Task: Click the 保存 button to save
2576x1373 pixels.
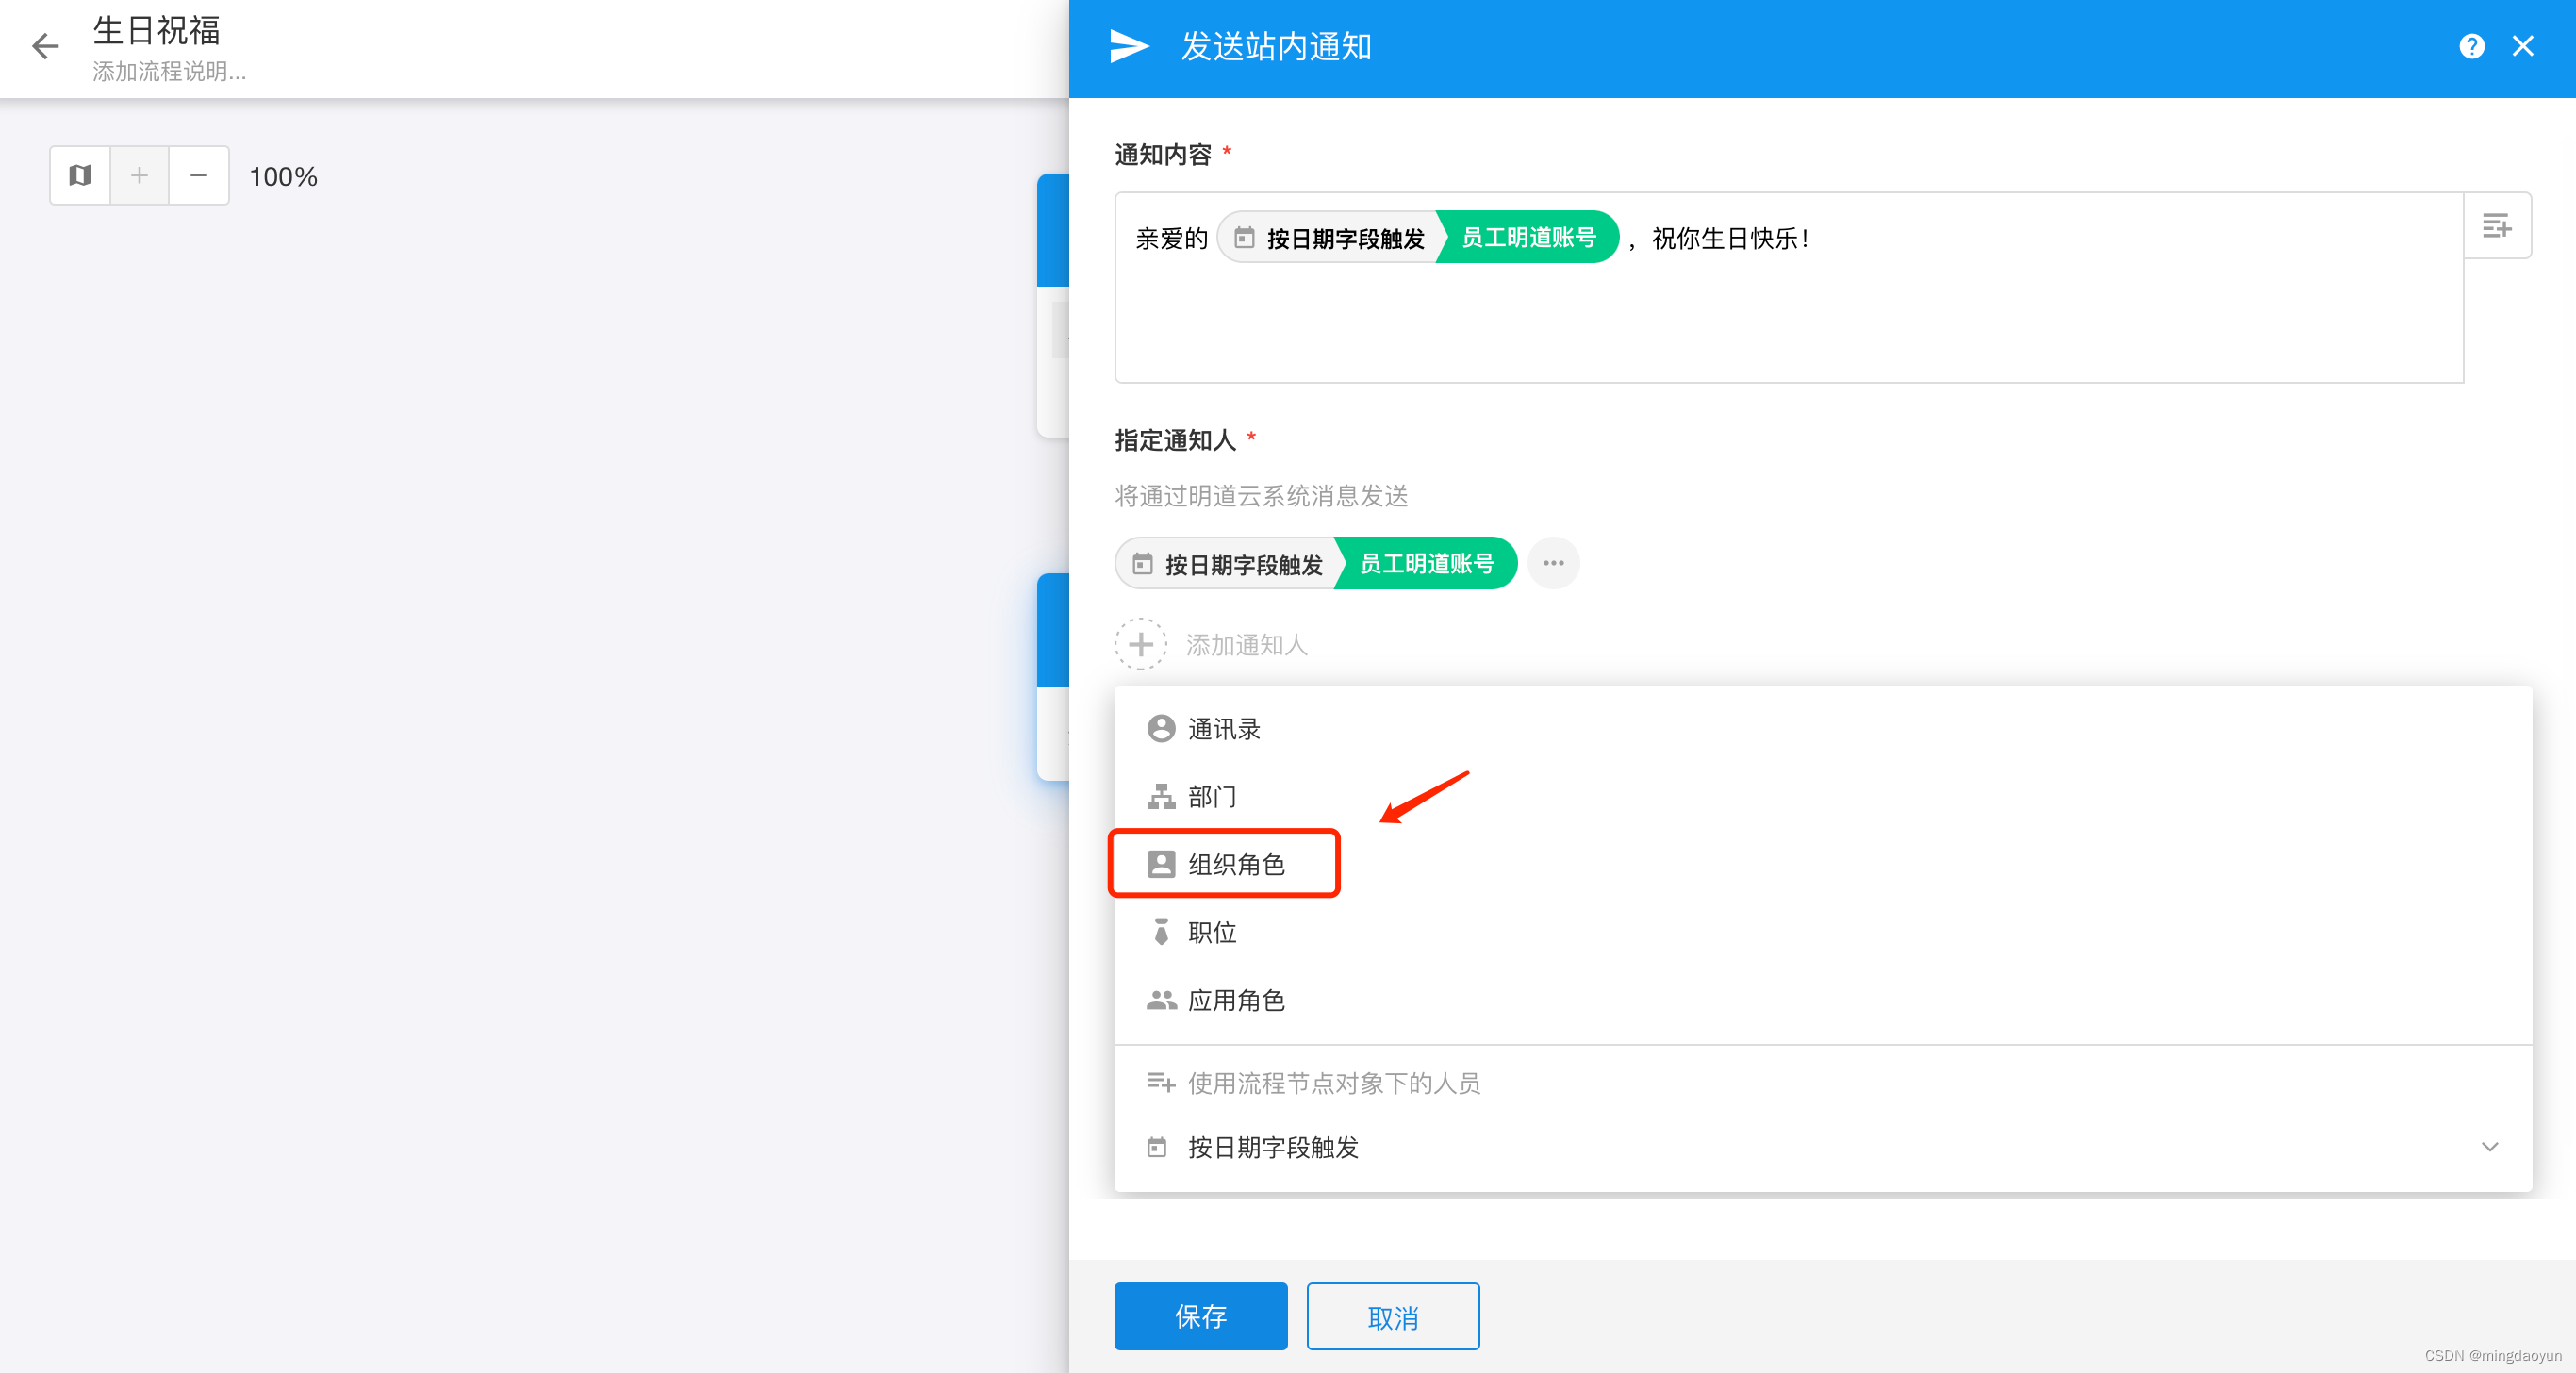Action: (1200, 1316)
